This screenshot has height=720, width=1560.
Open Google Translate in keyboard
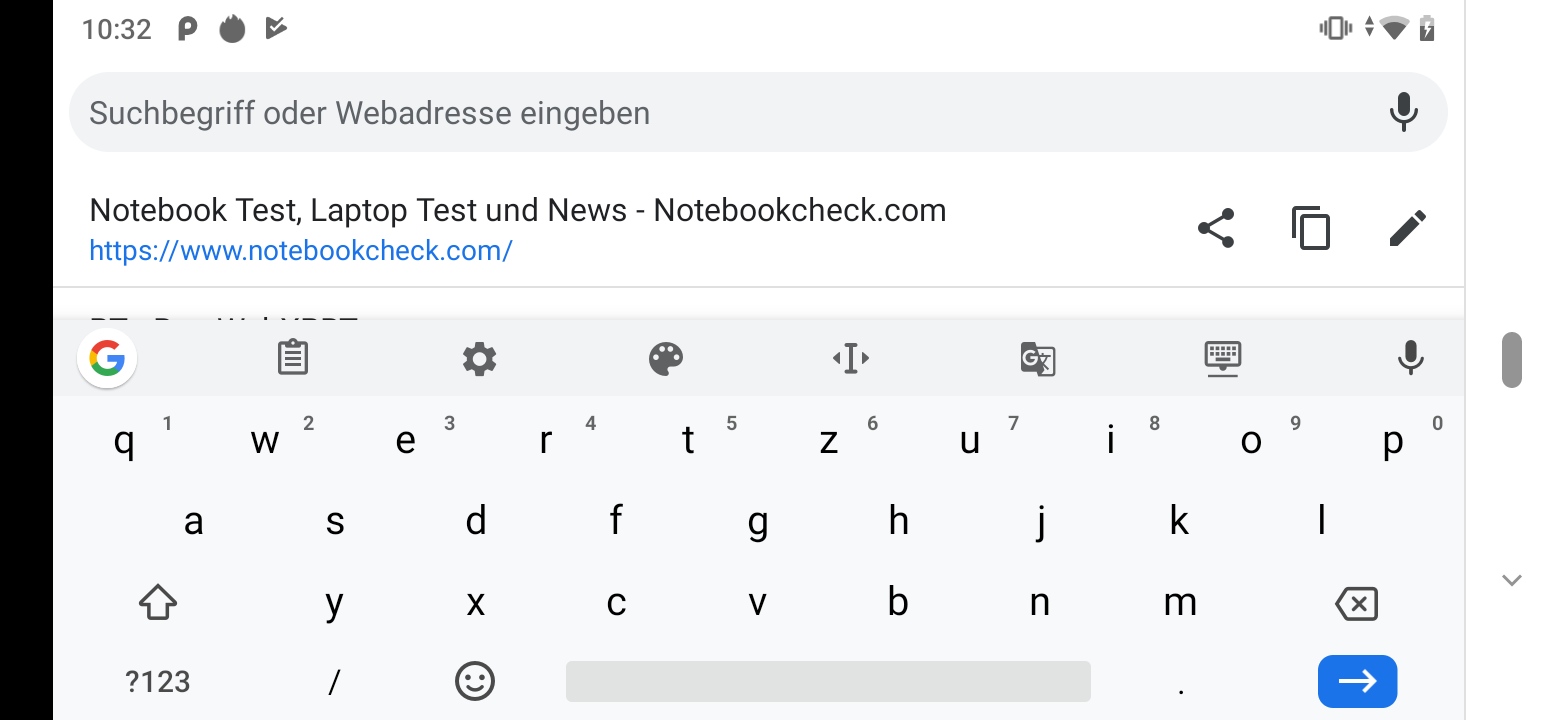(x=1038, y=358)
